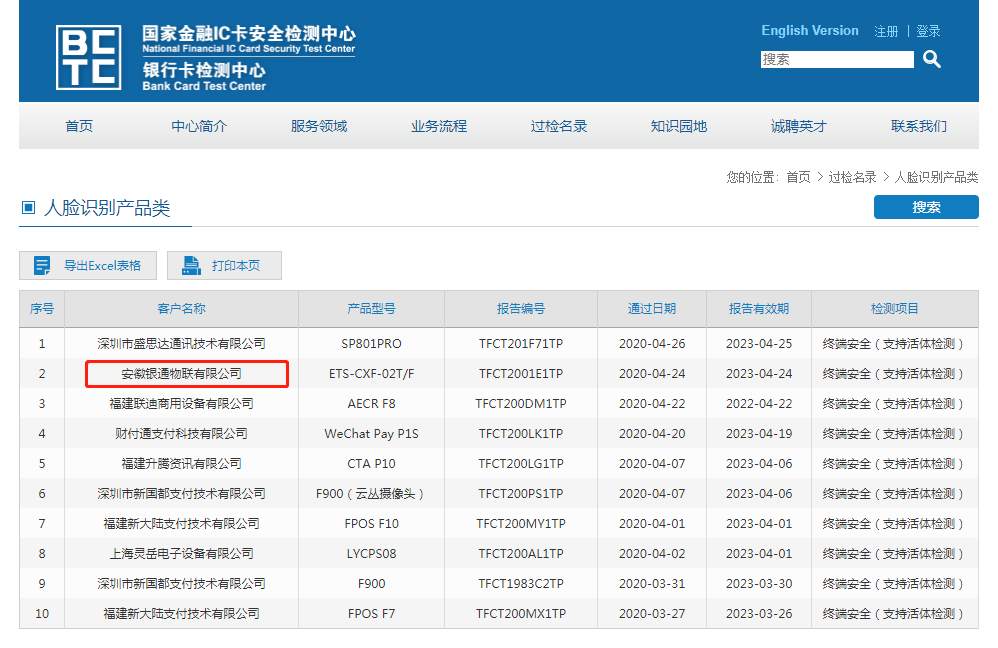This screenshot has width=998, height=648.
Task: Click report number TFCT200LG1TP
Action: click(x=521, y=463)
